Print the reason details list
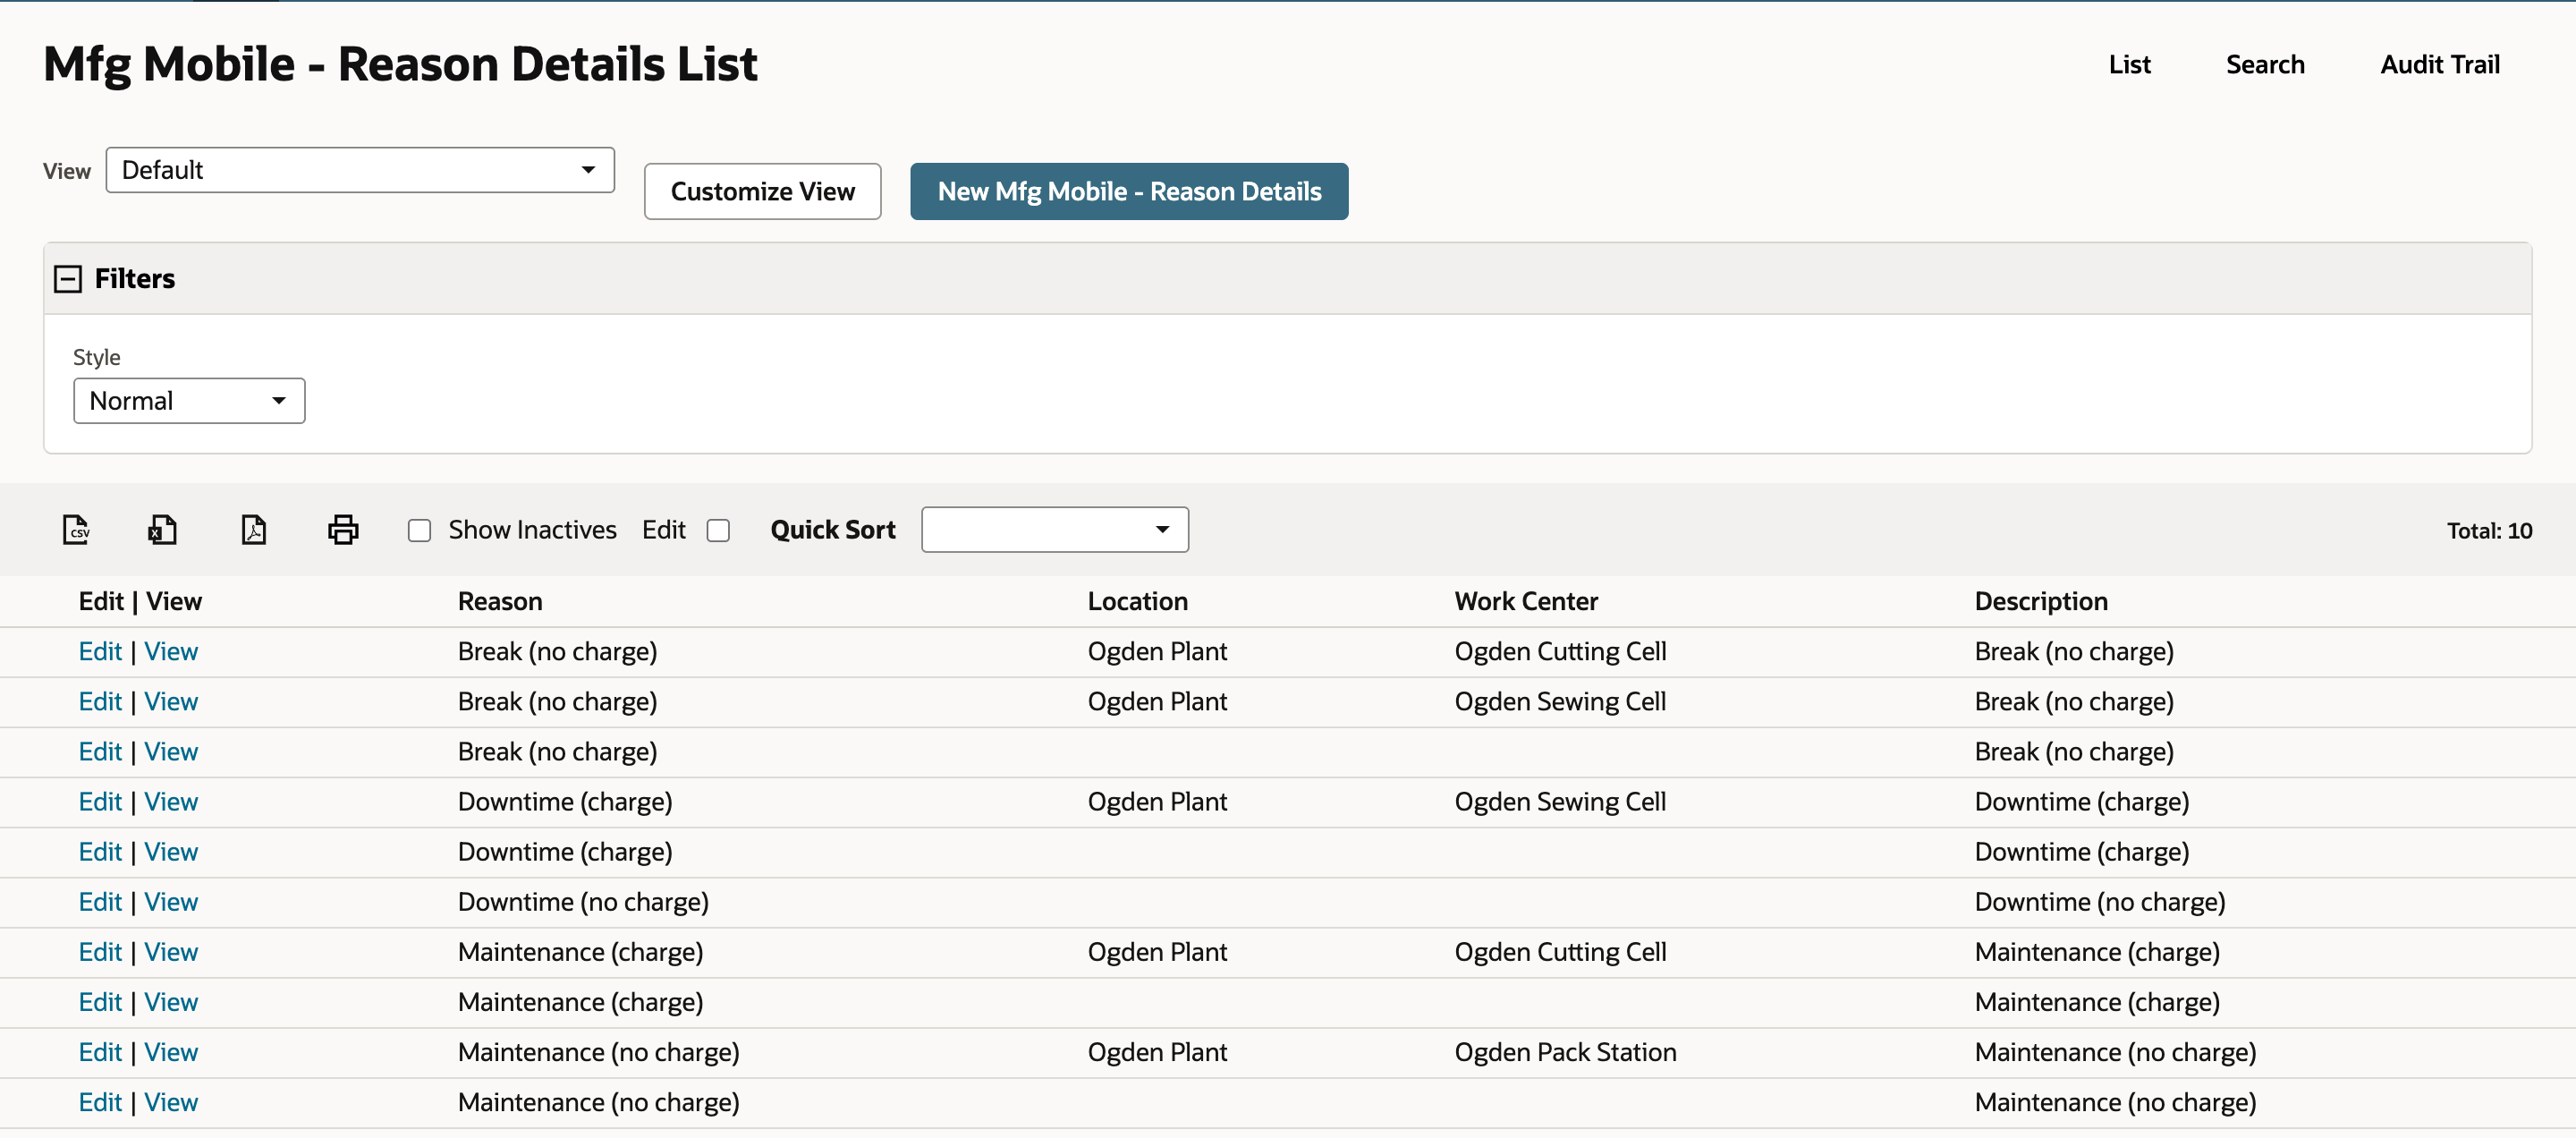 (343, 529)
